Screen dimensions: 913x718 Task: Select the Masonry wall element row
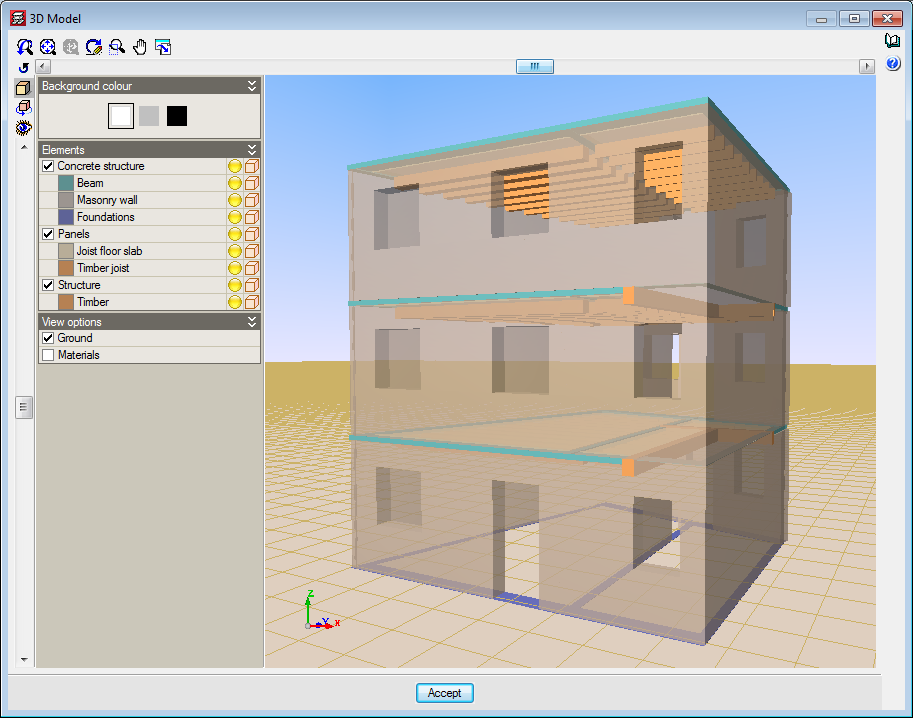pyautogui.click(x=107, y=201)
